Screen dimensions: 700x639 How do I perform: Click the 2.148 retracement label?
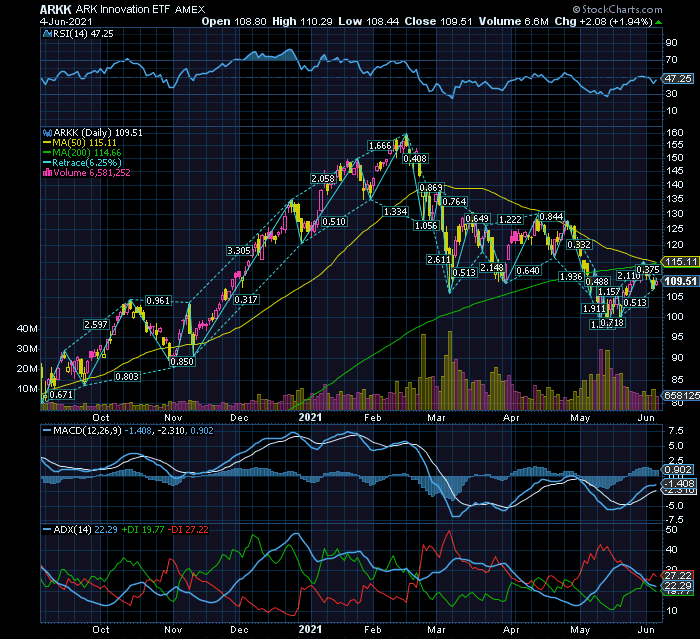492,267
